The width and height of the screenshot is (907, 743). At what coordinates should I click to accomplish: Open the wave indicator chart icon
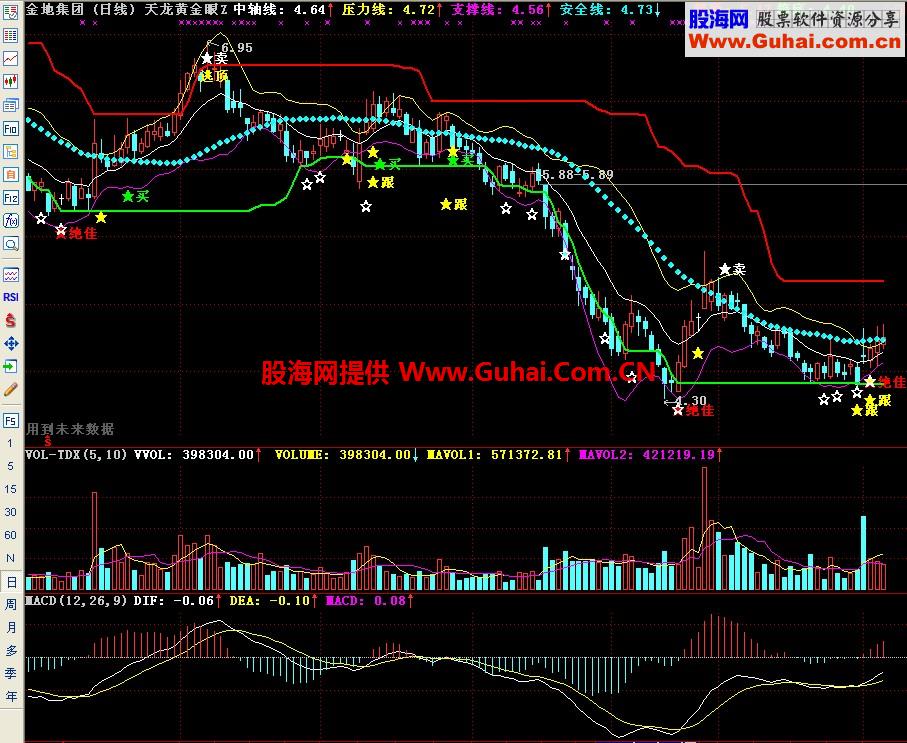tap(10, 274)
